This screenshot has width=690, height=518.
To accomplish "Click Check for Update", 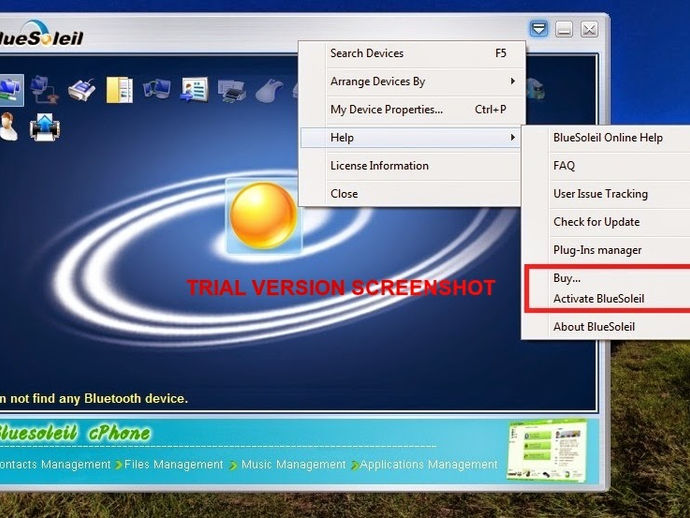I will pos(608,222).
